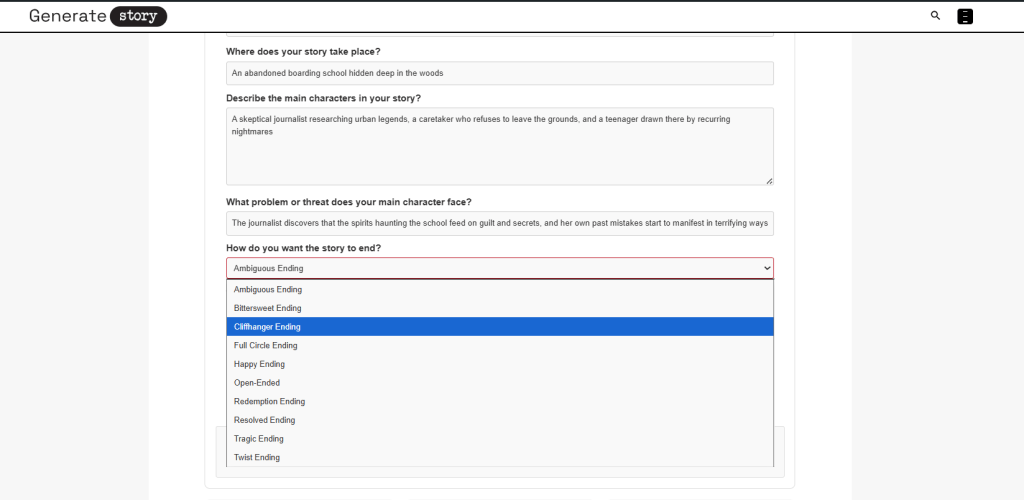1024x500 pixels.
Task: Choose the Bittersweet Ending option
Action: coord(268,308)
